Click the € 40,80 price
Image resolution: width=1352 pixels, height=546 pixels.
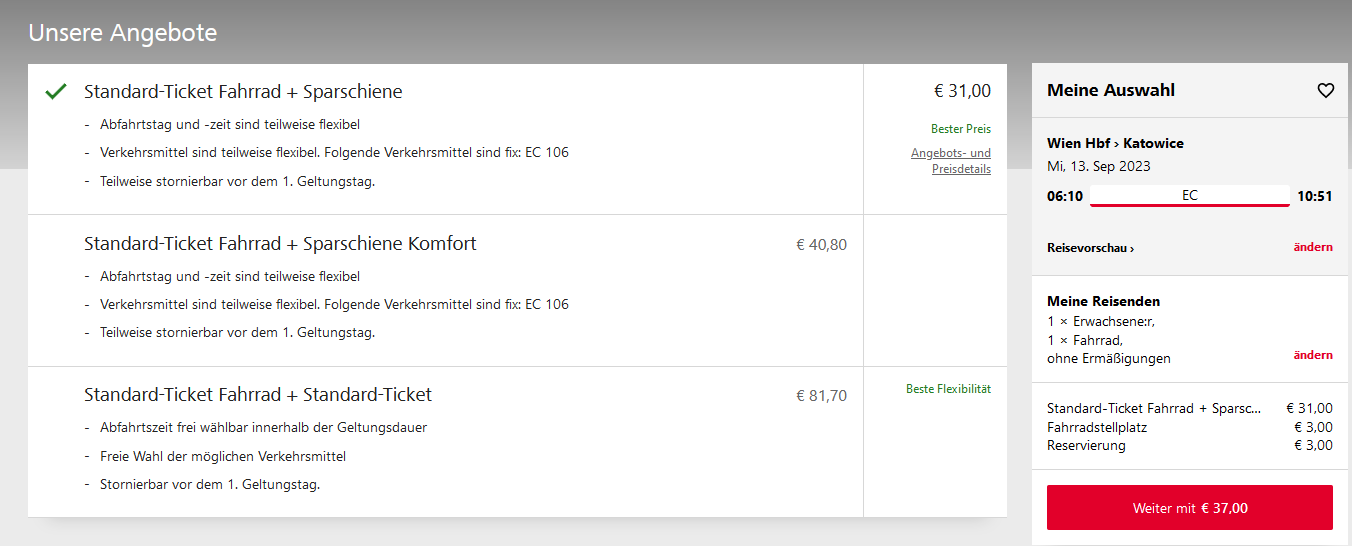821,244
